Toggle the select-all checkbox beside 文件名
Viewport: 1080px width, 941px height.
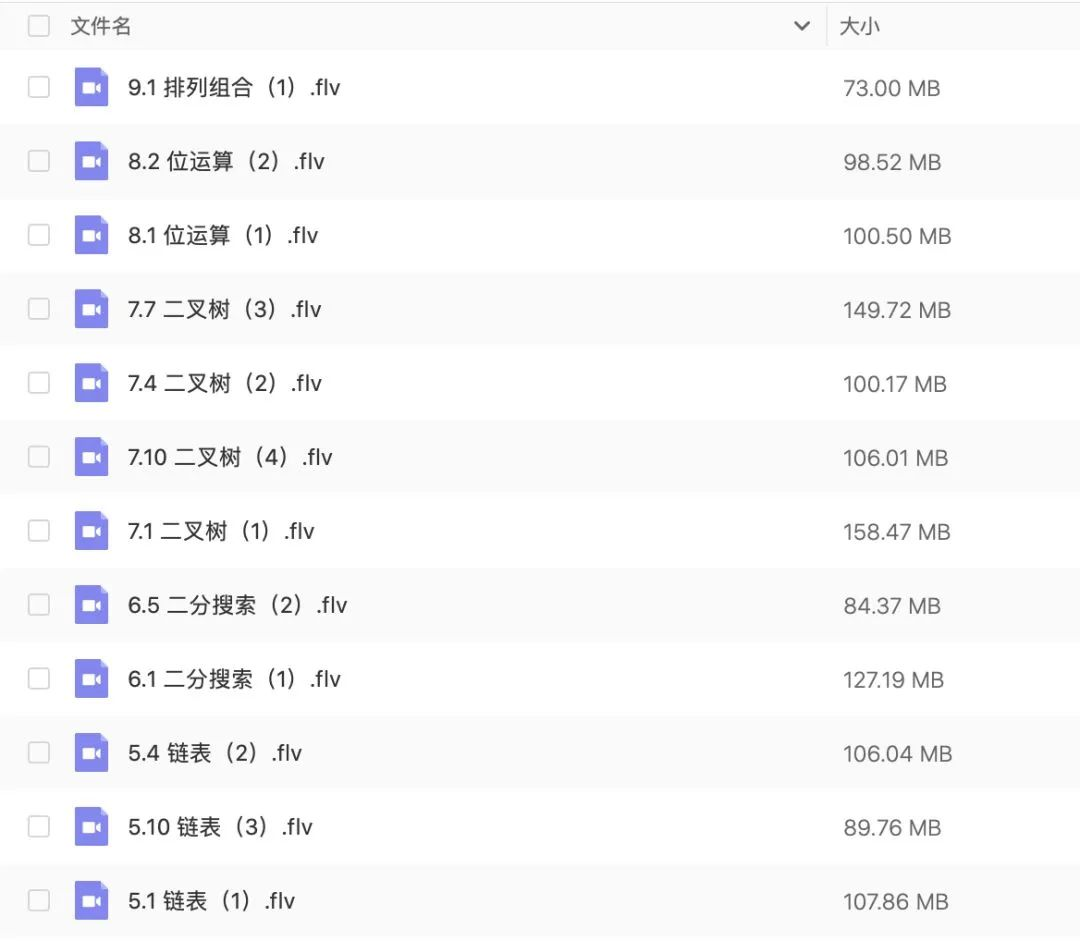click(x=39, y=26)
